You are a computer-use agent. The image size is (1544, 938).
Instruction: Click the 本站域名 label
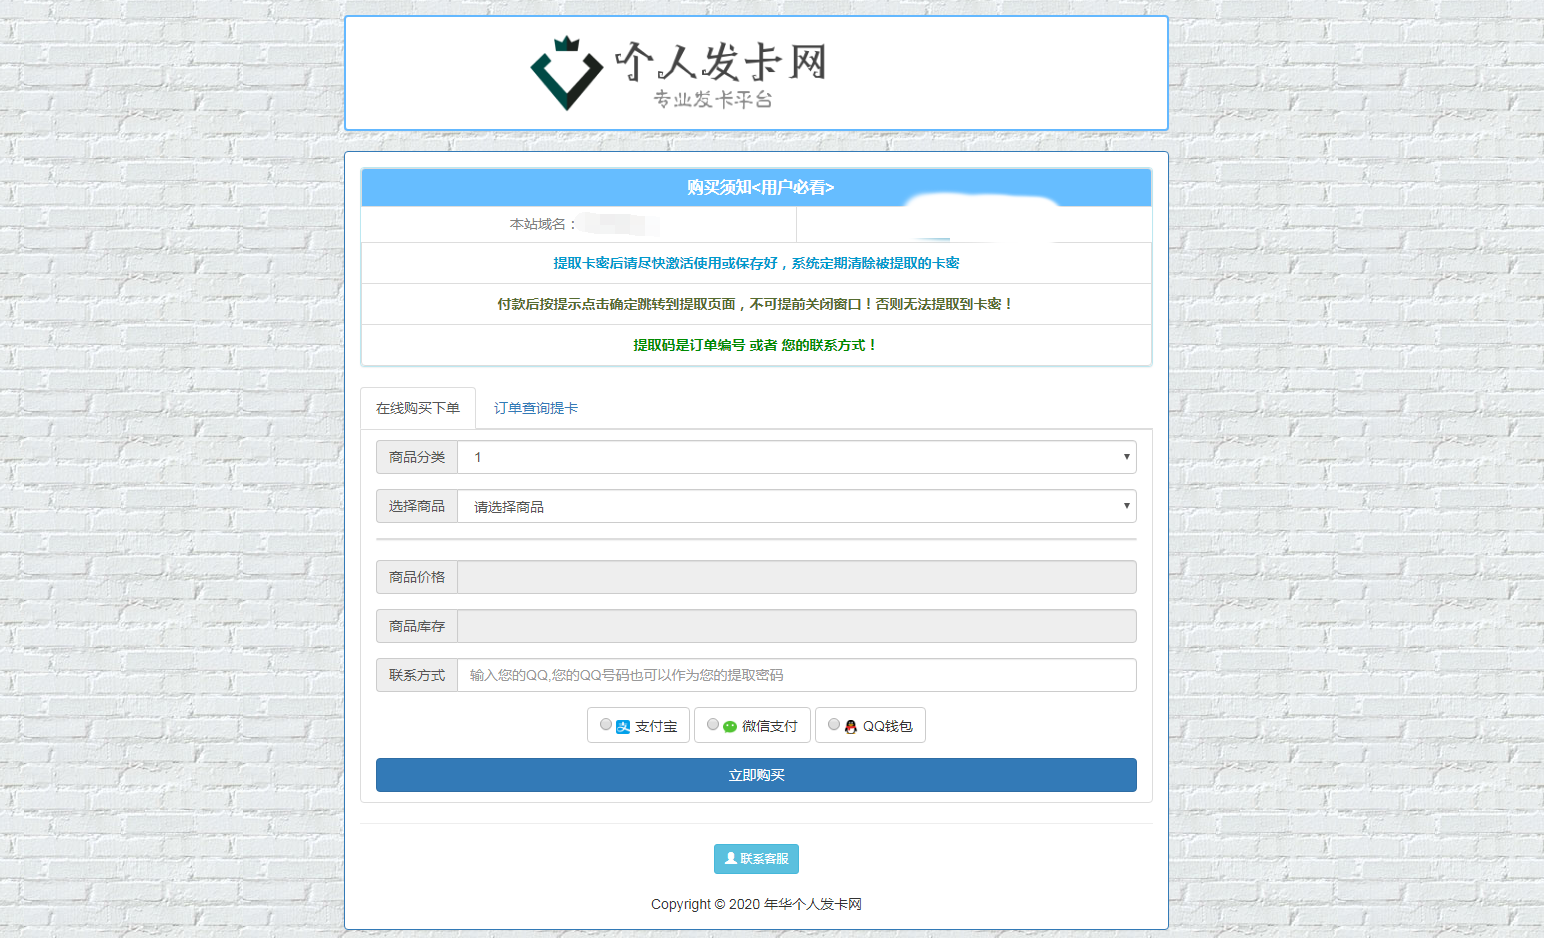543,224
